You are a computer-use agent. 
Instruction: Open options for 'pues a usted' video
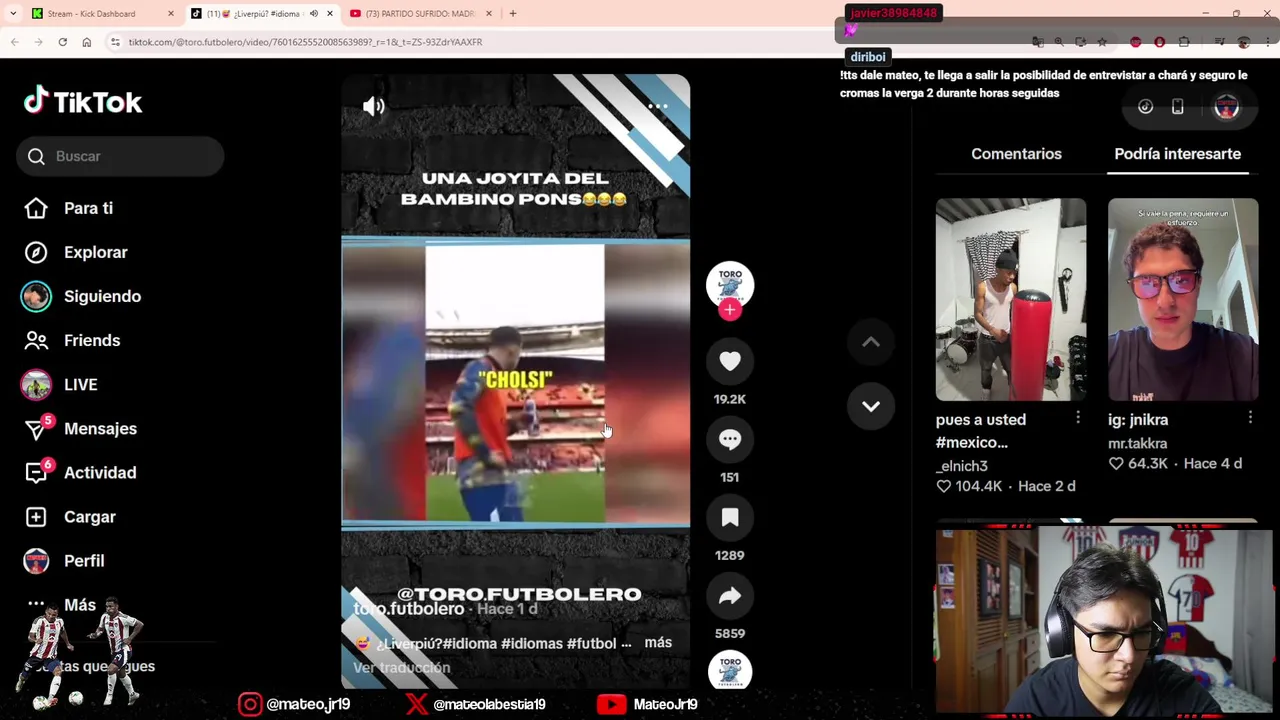tap(1078, 418)
